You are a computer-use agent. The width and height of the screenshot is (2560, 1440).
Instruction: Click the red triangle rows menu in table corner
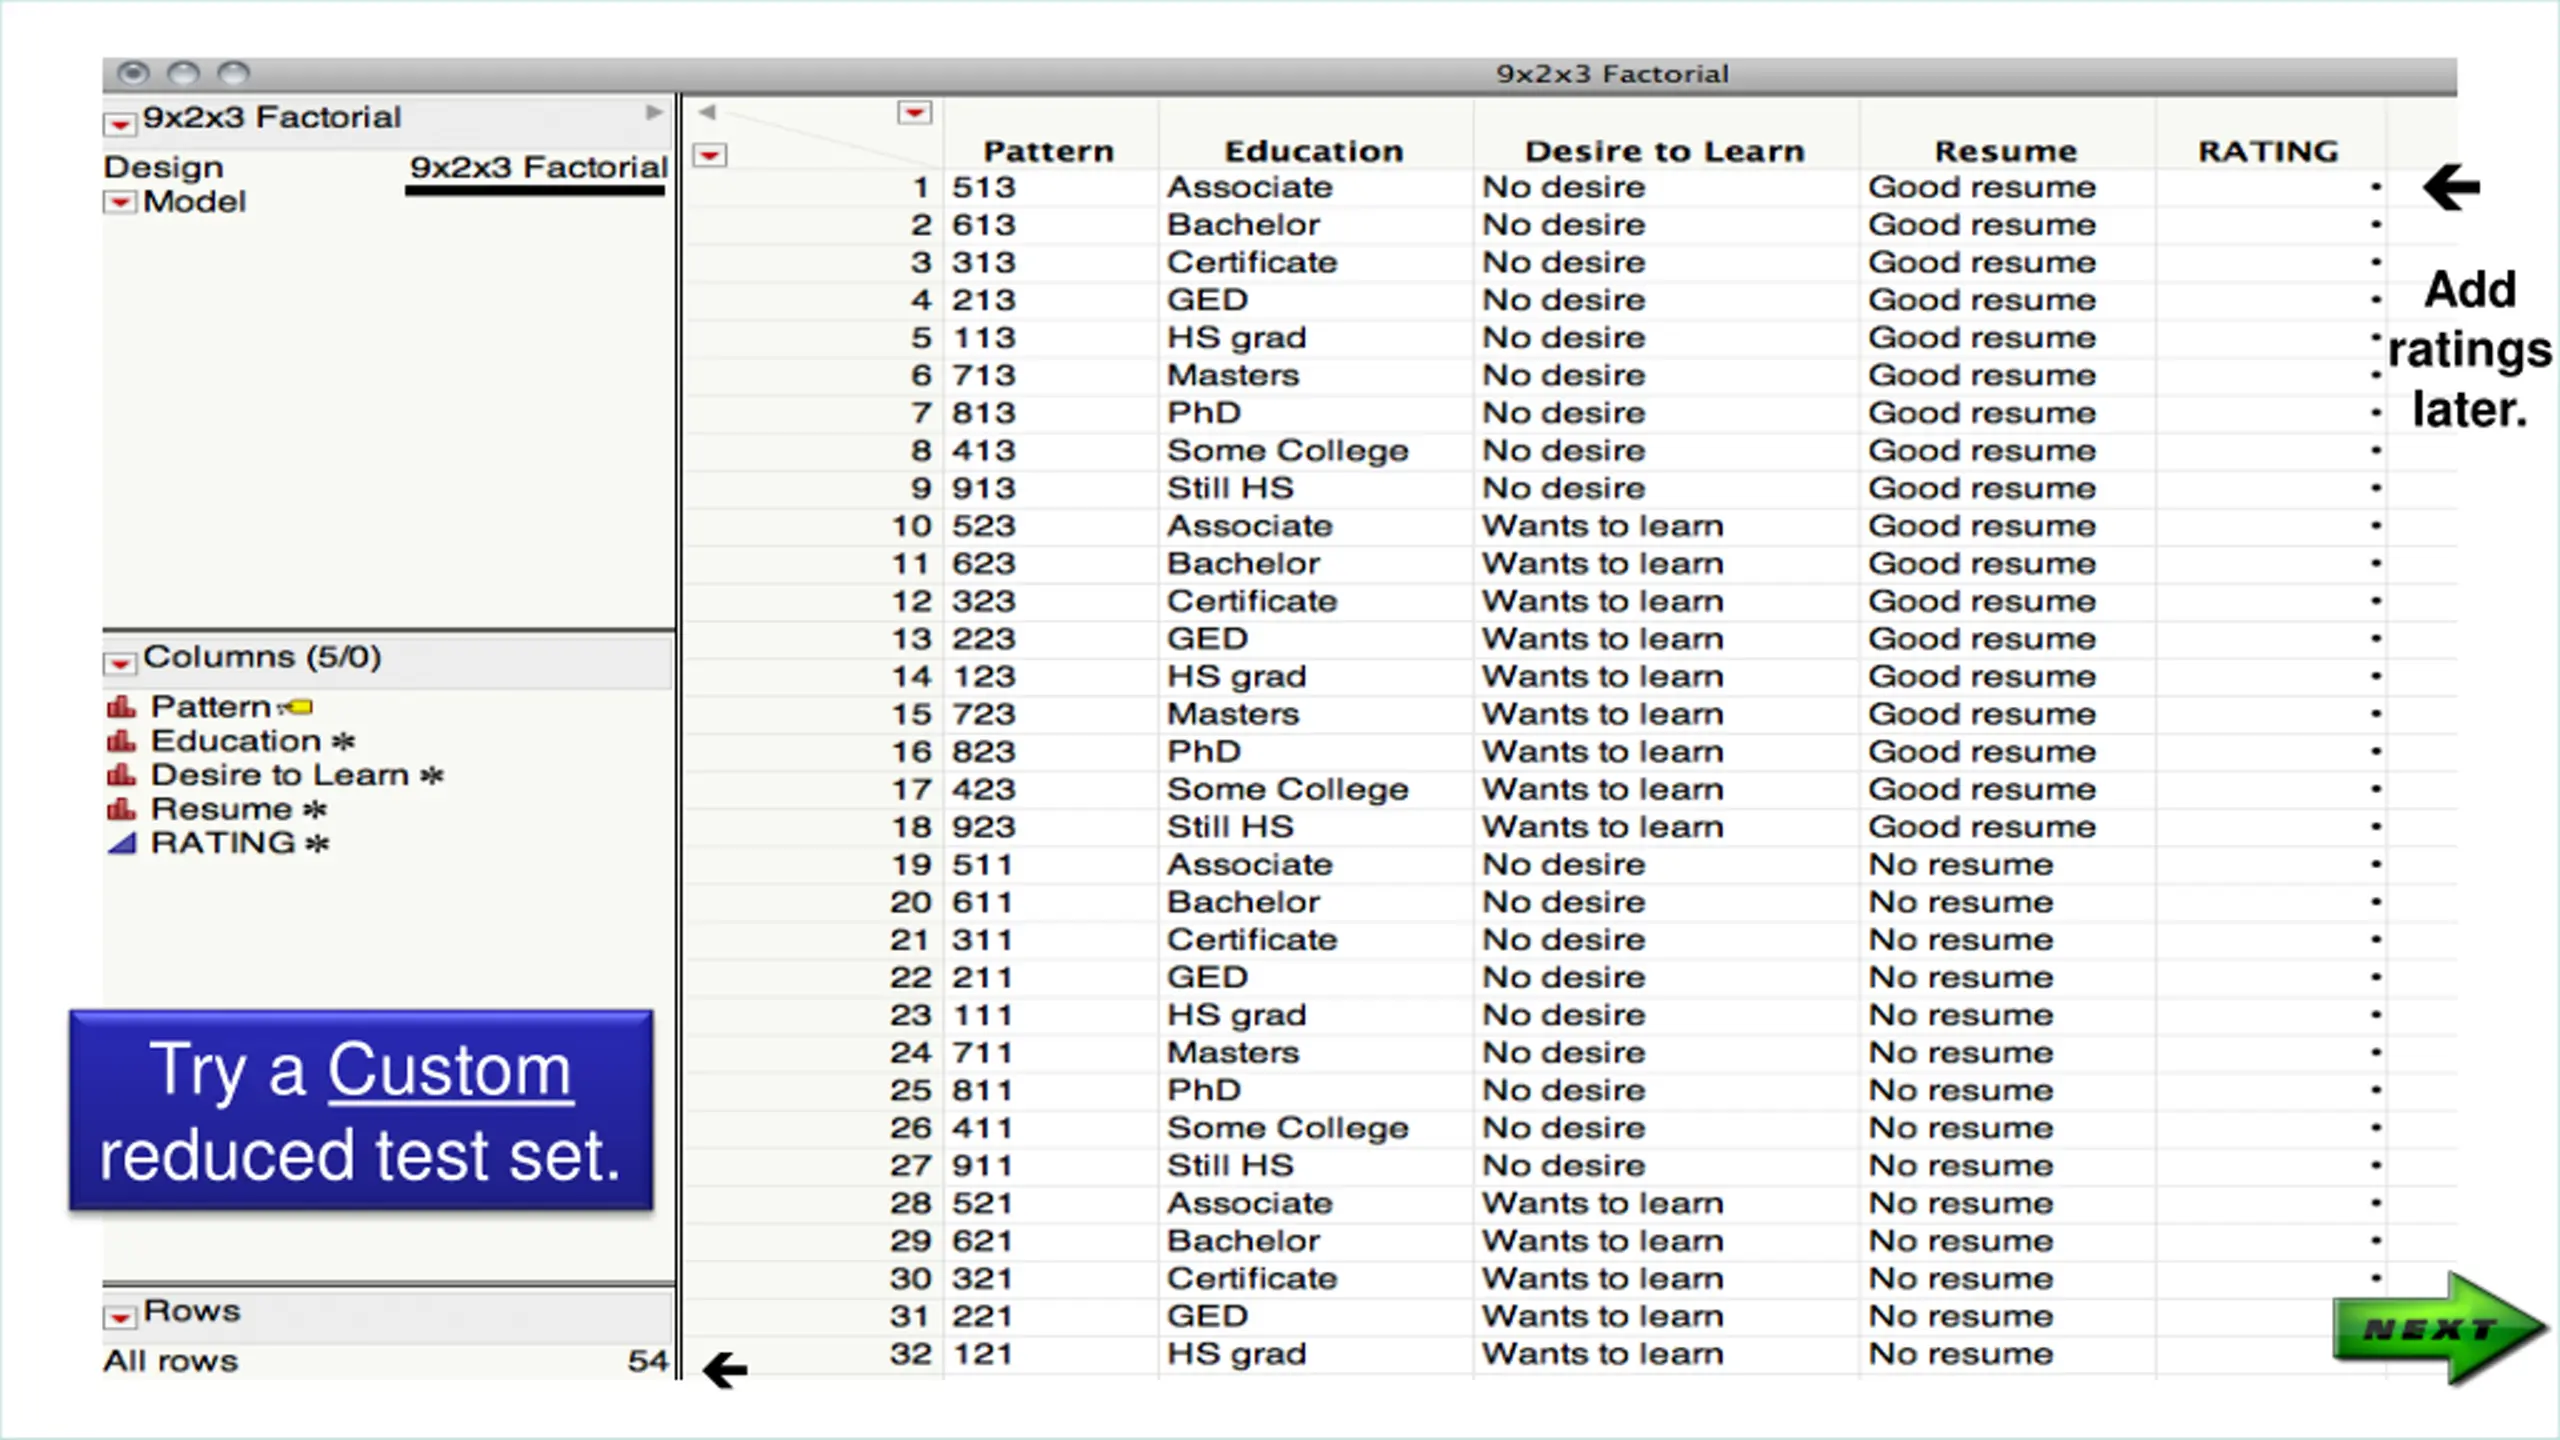coord(710,155)
